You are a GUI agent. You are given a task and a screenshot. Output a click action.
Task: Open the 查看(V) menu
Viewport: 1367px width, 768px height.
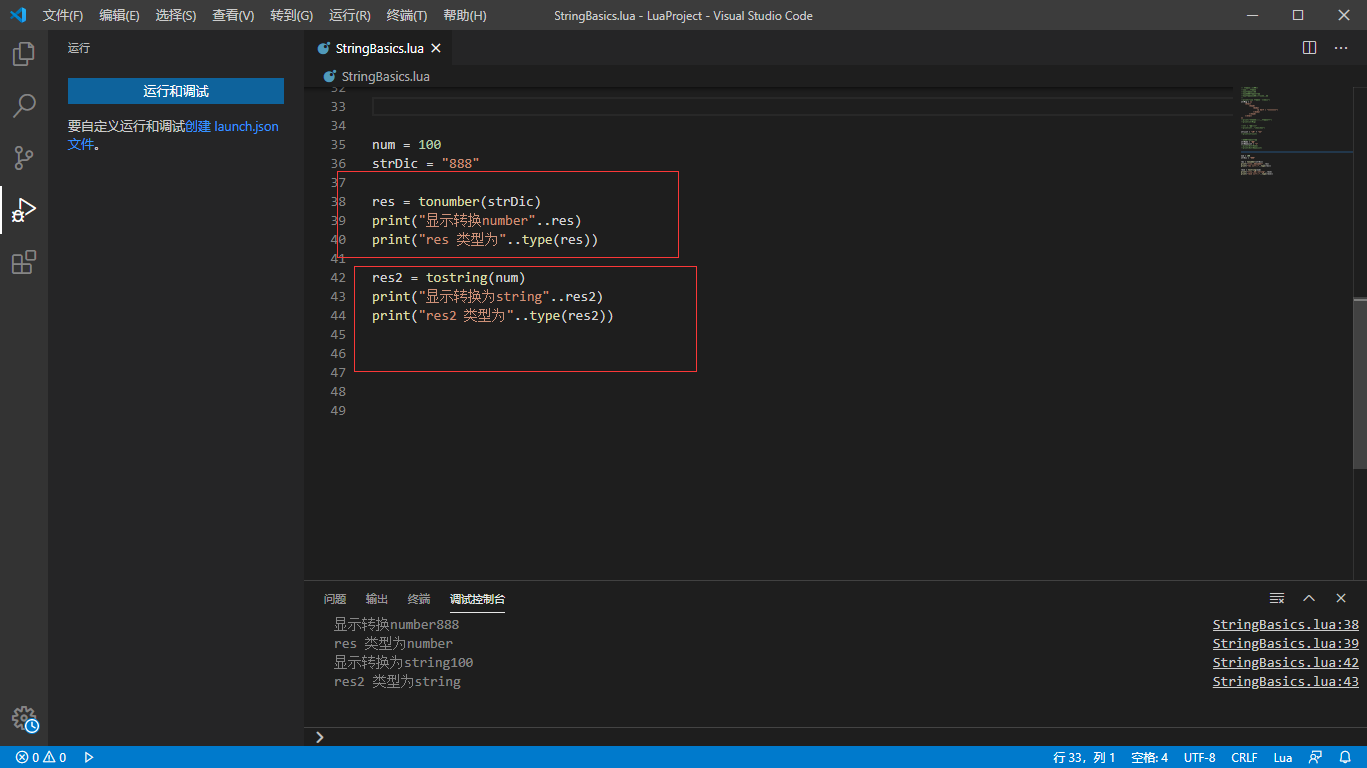[233, 16]
